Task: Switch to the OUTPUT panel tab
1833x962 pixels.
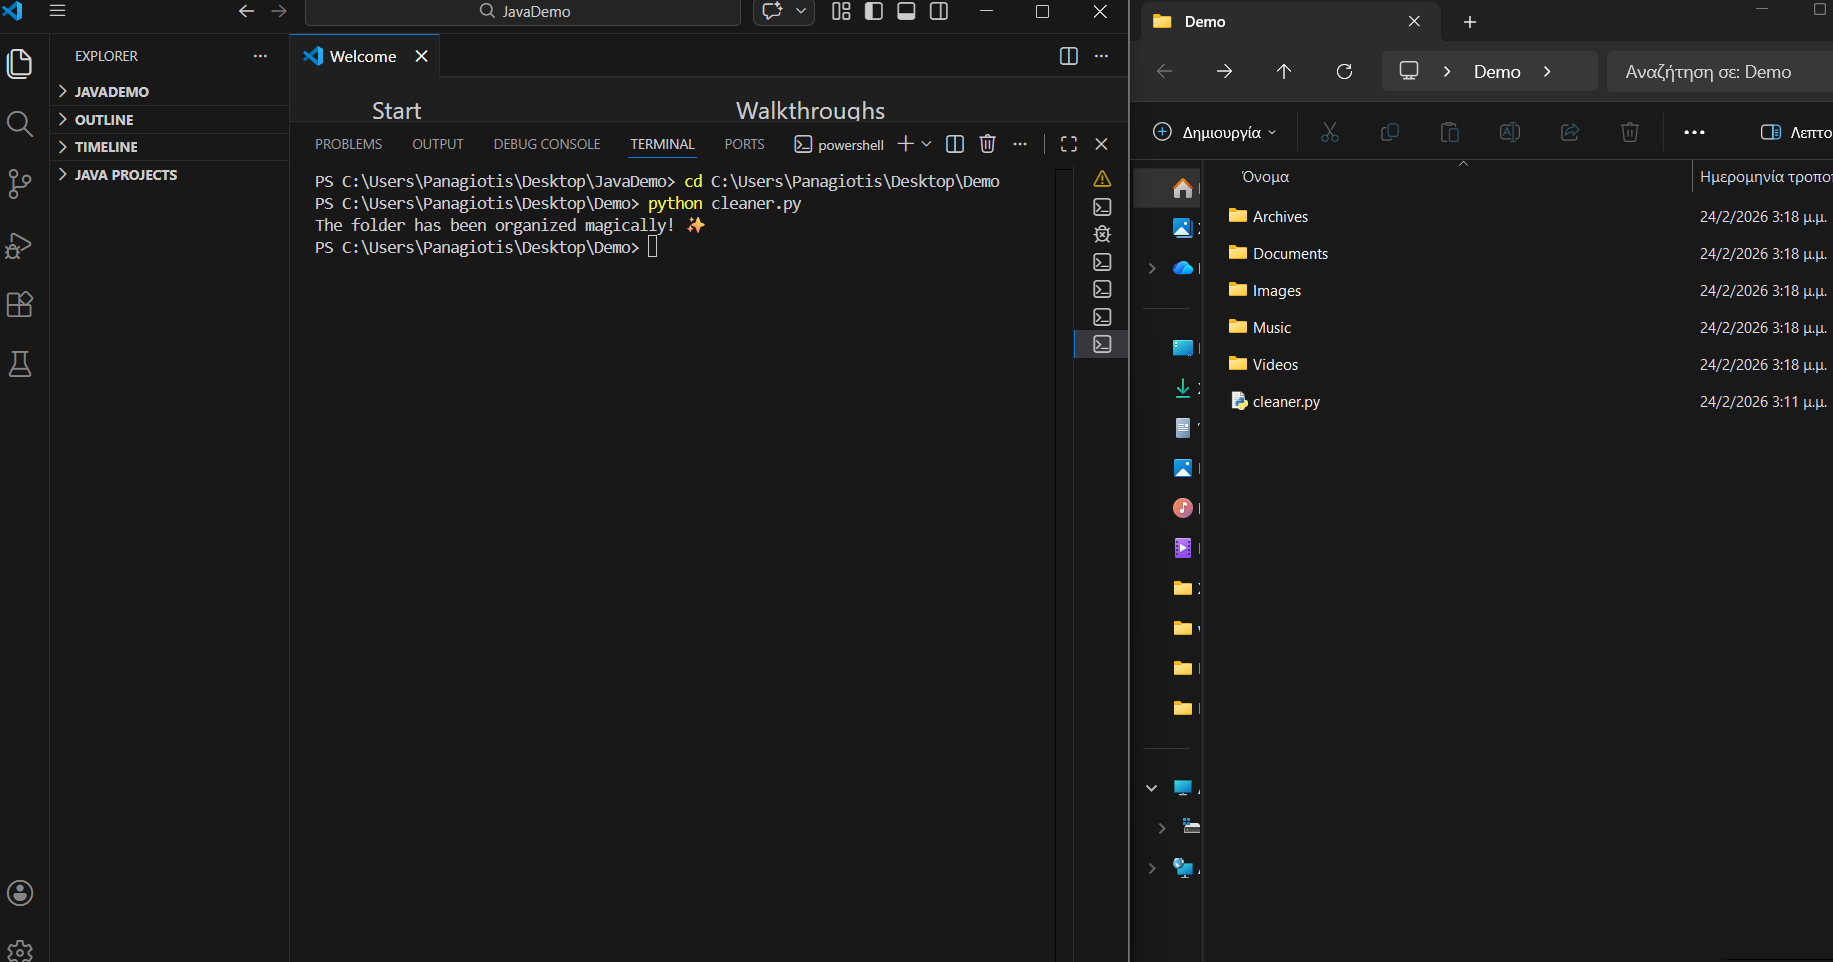Action: [x=438, y=144]
